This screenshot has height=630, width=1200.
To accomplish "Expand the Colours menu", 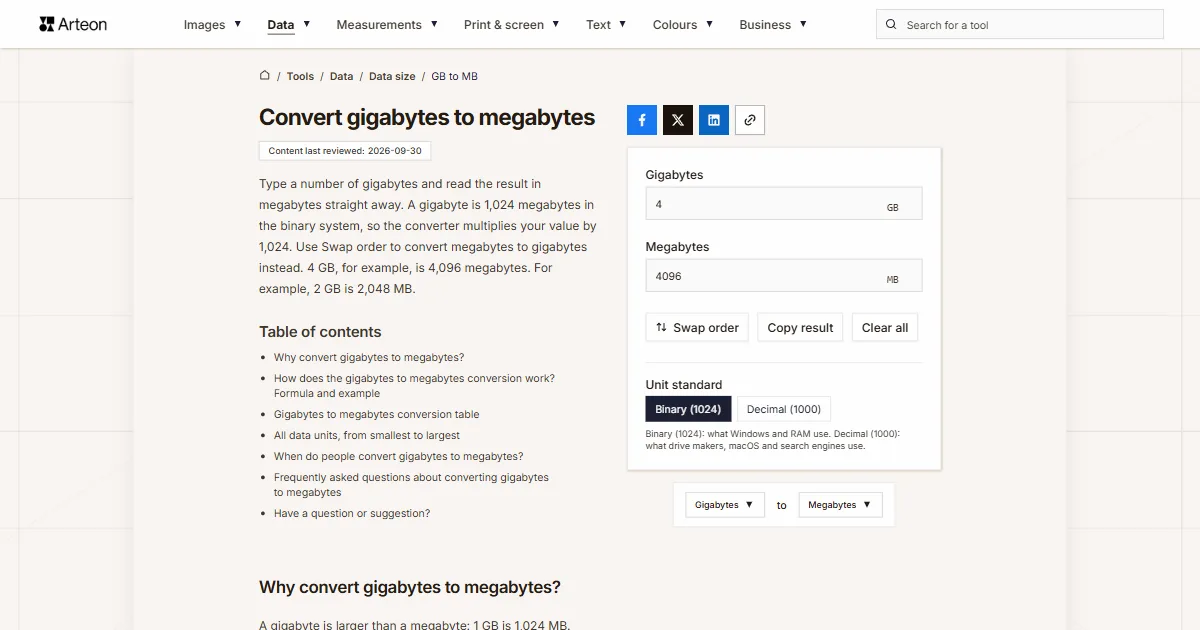I will (x=683, y=25).
